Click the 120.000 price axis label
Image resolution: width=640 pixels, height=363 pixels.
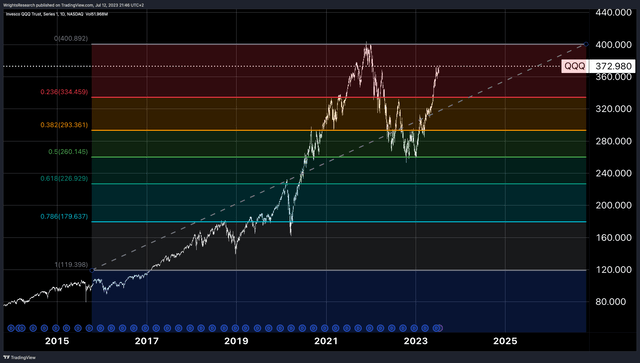[x=613, y=269]
